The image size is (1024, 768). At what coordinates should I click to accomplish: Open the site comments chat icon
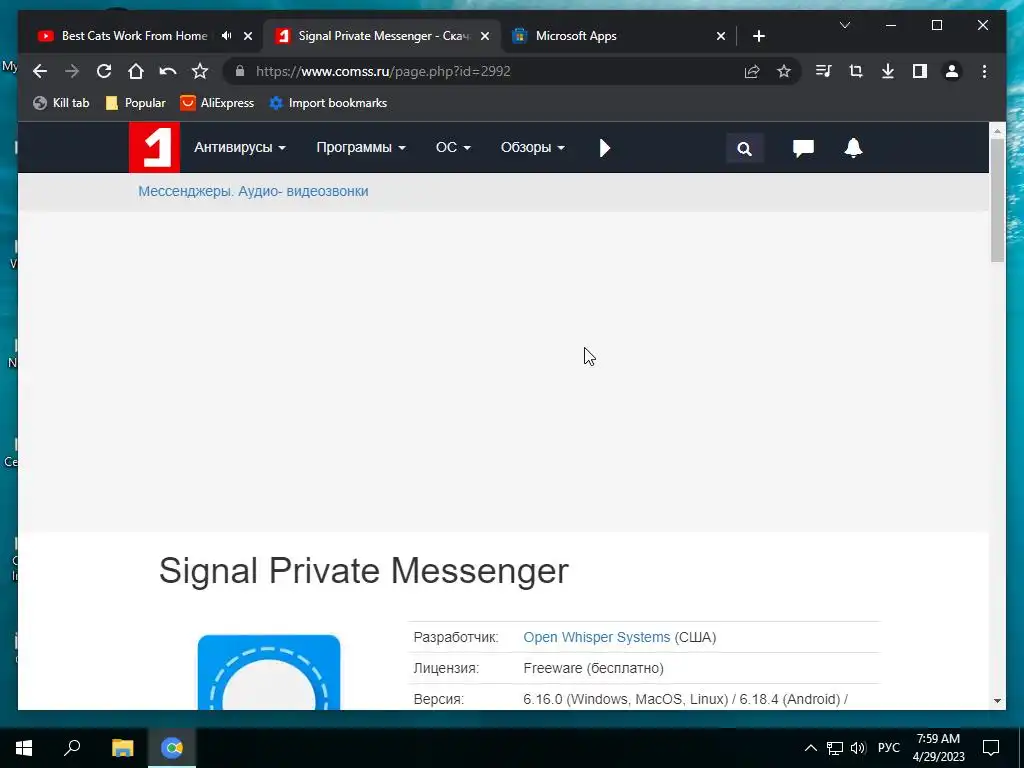(x=803, y=148)
